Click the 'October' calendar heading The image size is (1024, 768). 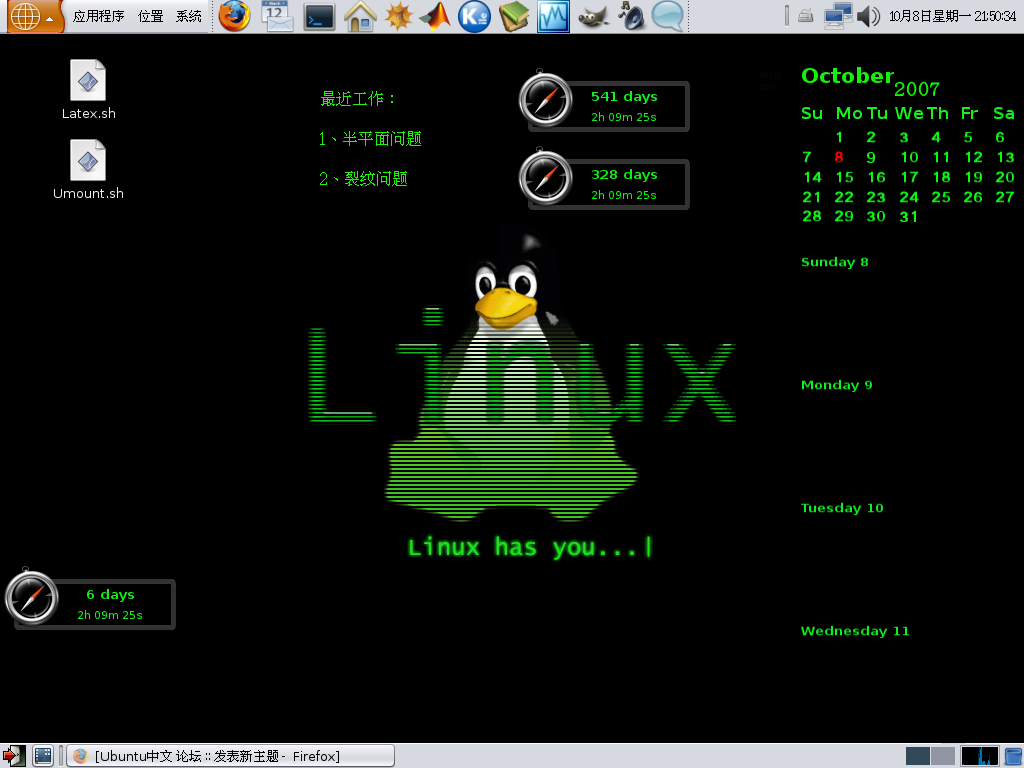[847, 76]
